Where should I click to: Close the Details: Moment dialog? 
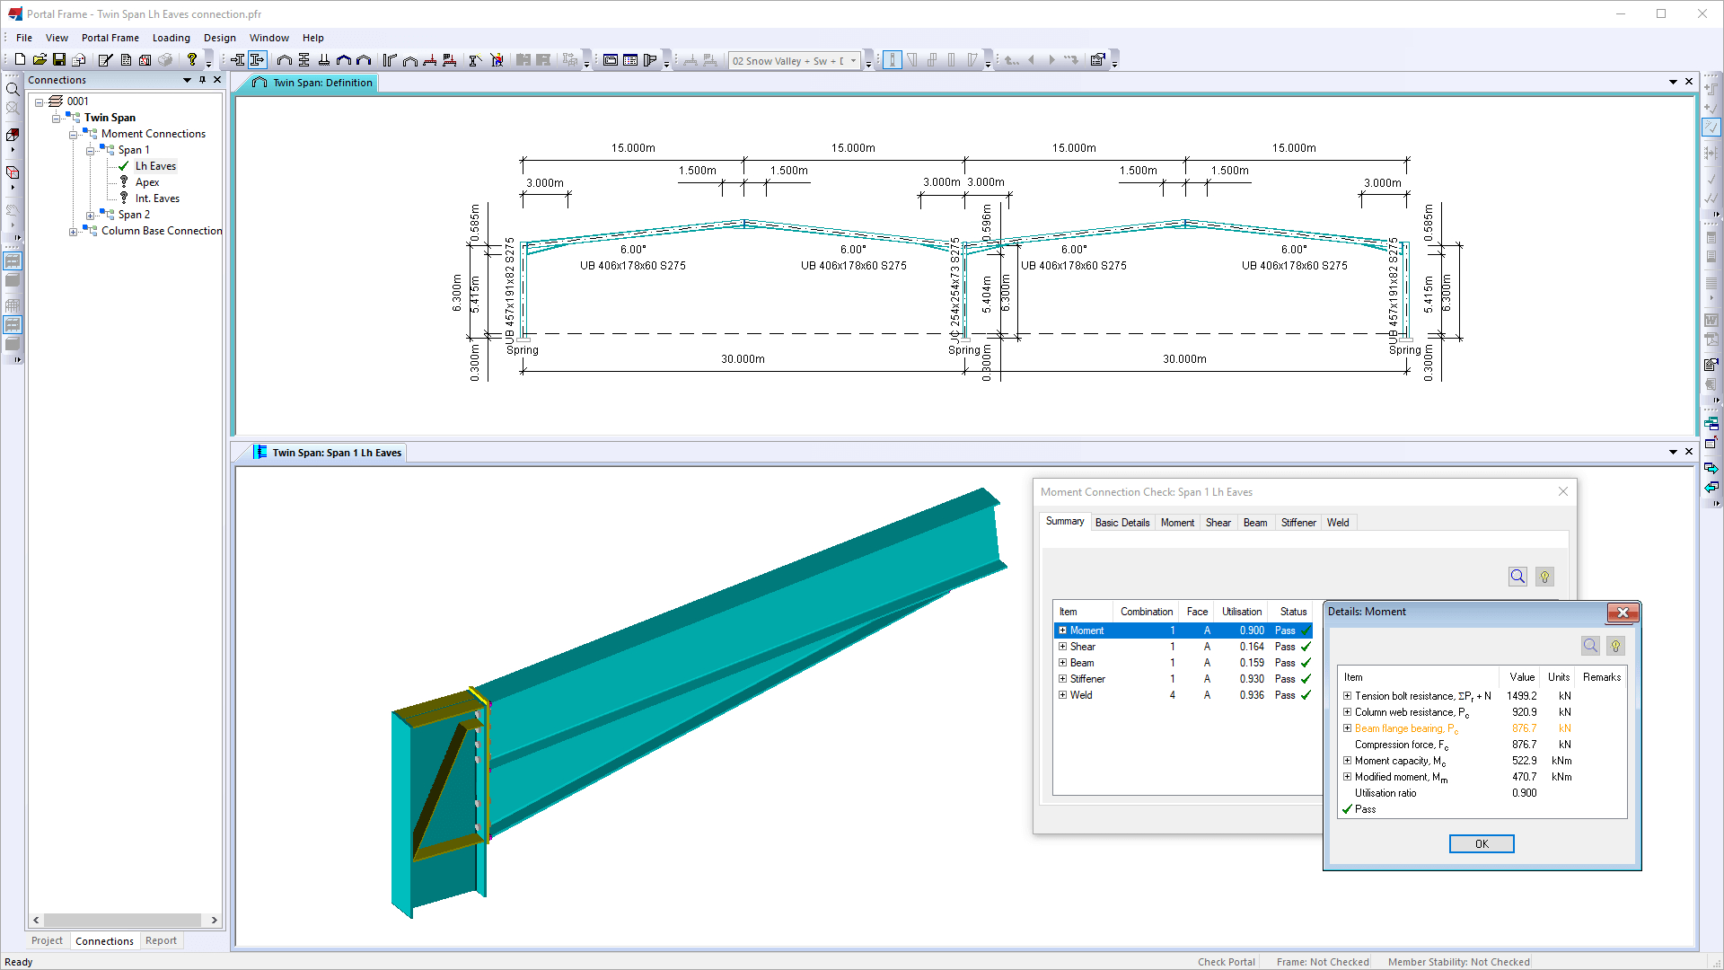pyautogui.click(x=1622, y=612)
